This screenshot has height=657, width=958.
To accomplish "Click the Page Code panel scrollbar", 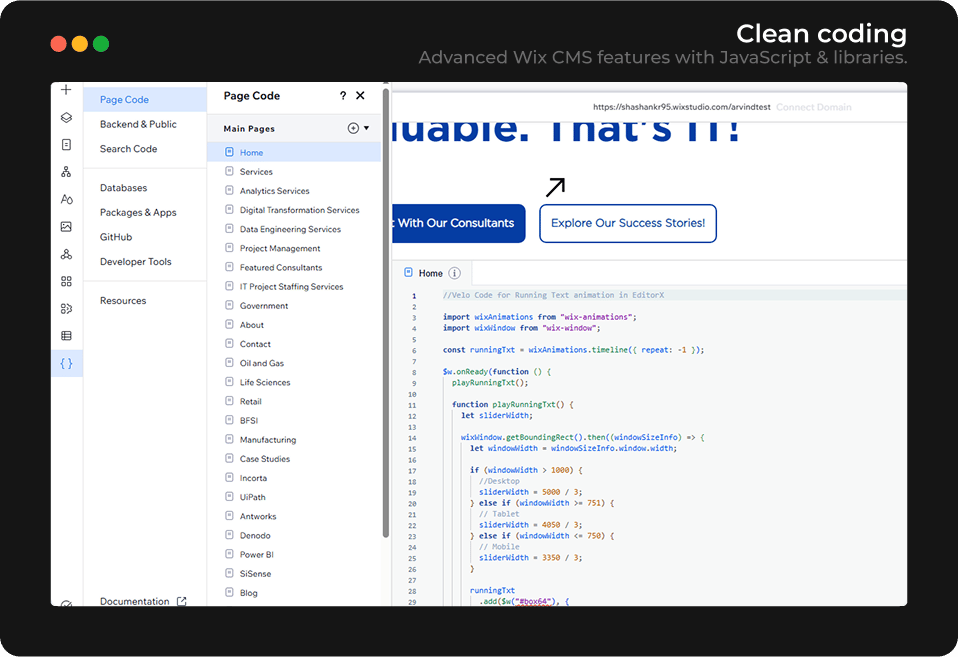I will pos(386,313).
